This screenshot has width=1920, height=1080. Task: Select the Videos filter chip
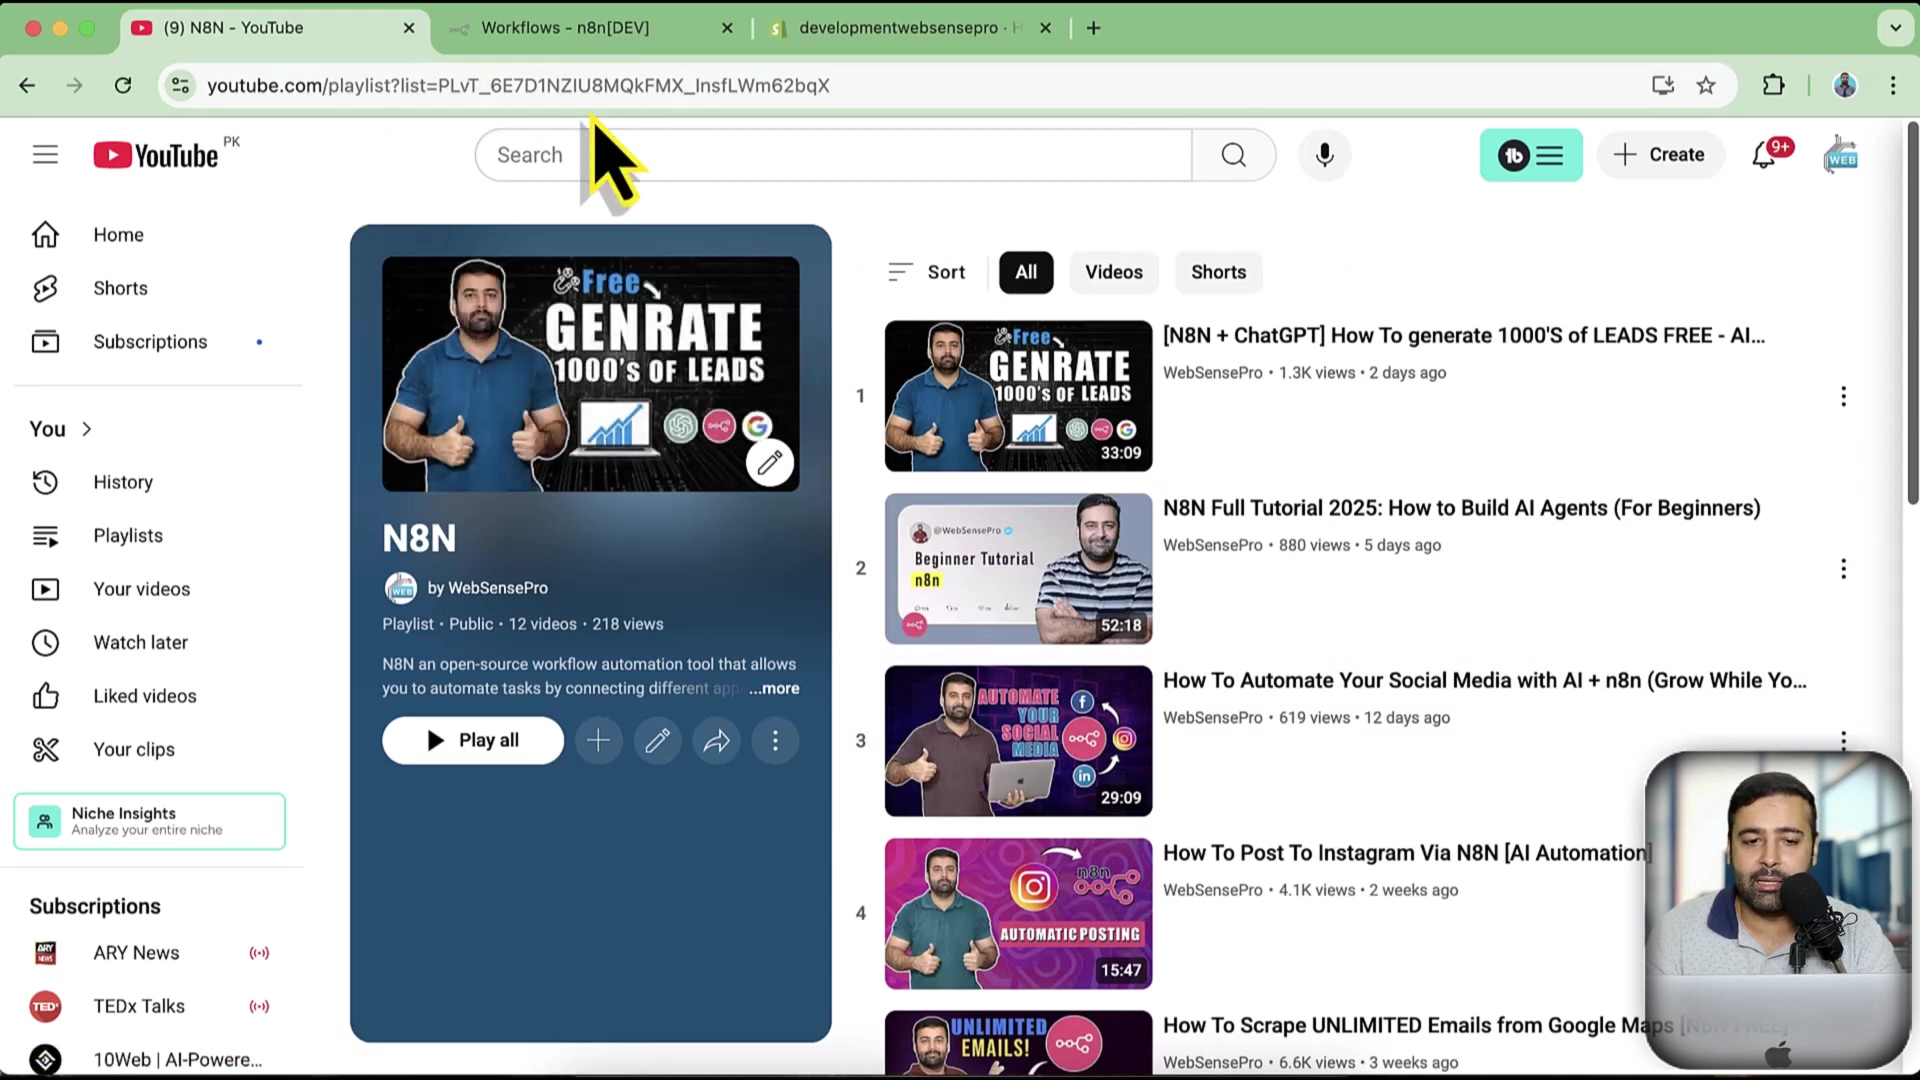[x=1113, y=272]
